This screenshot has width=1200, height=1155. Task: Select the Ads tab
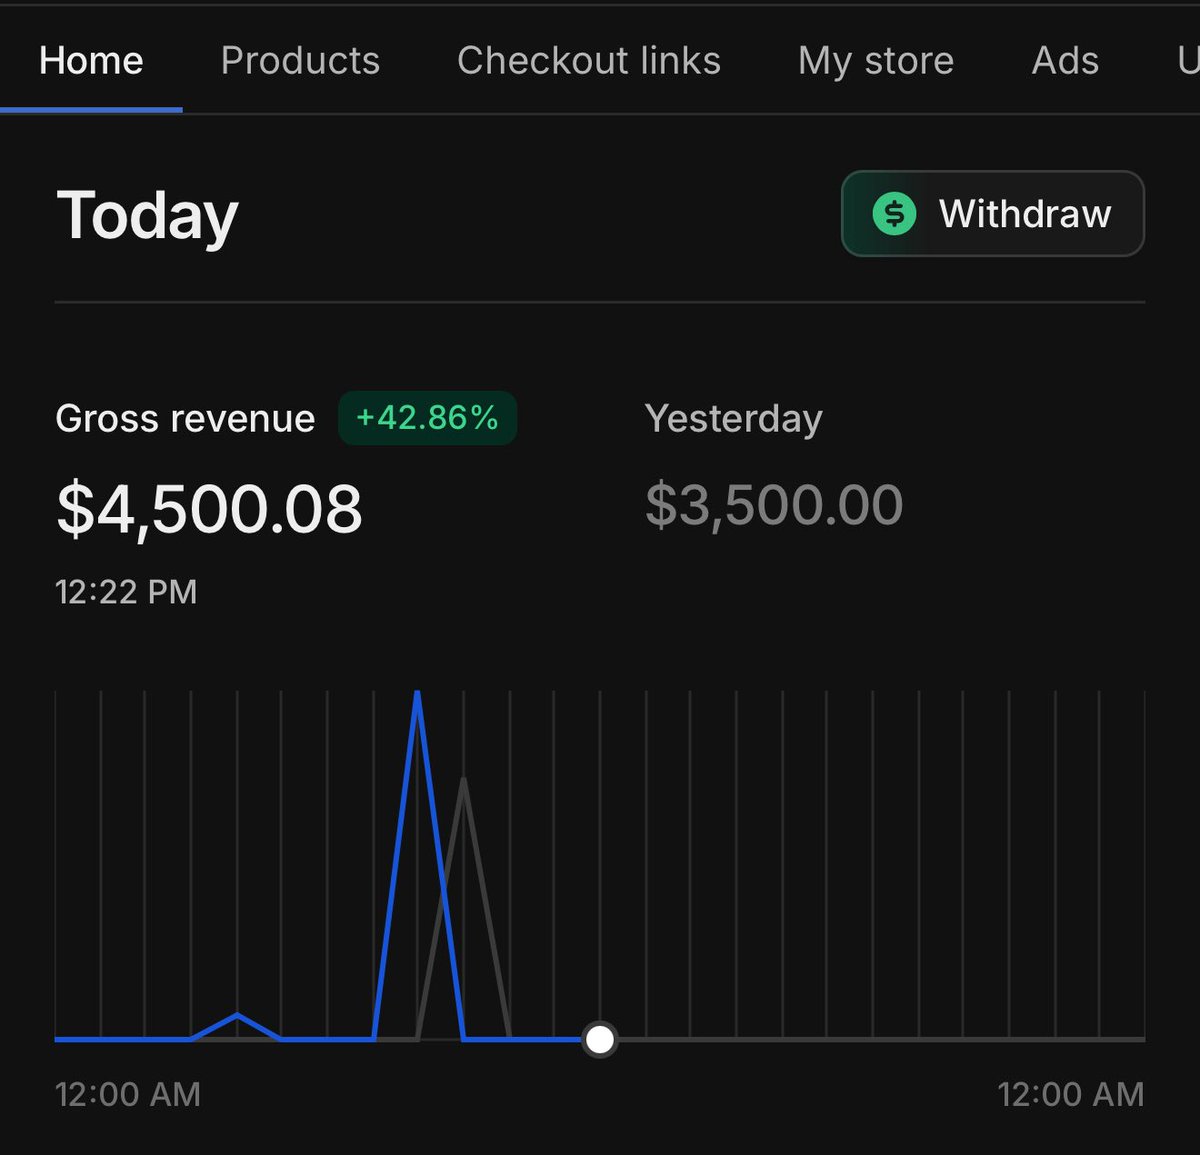pos(1065,61)
